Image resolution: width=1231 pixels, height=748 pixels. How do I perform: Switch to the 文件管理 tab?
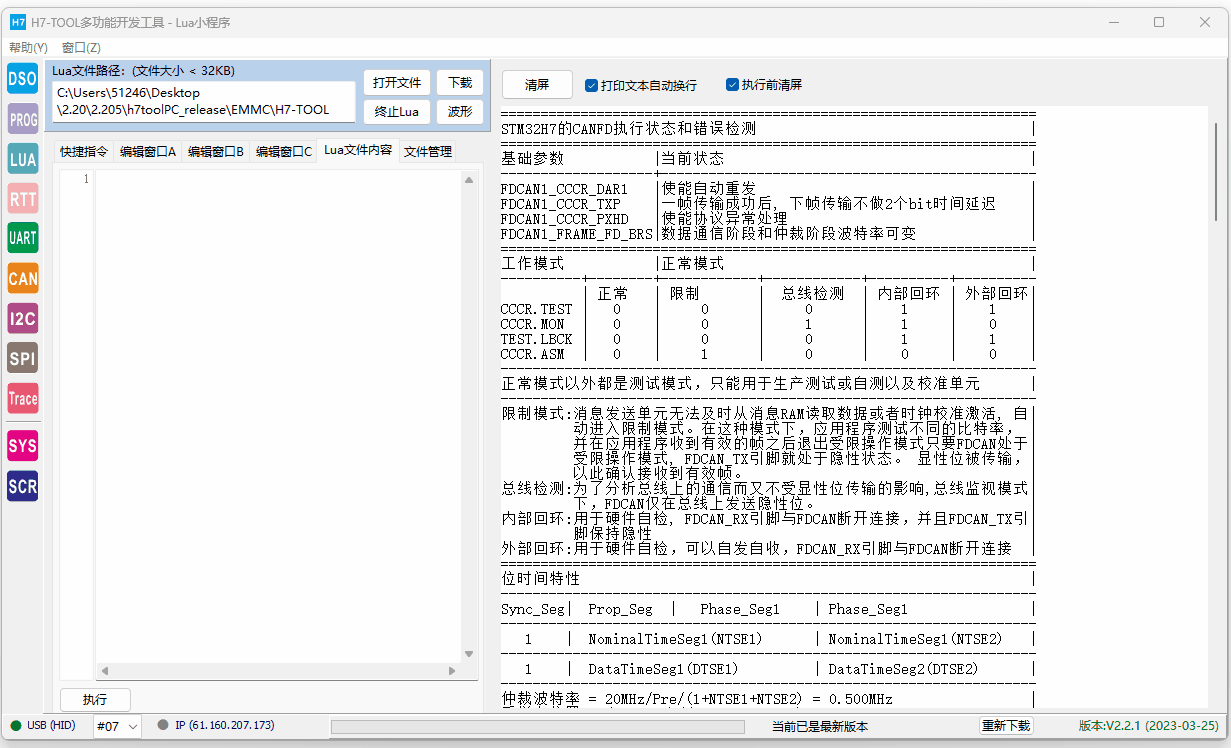[428, 152]
